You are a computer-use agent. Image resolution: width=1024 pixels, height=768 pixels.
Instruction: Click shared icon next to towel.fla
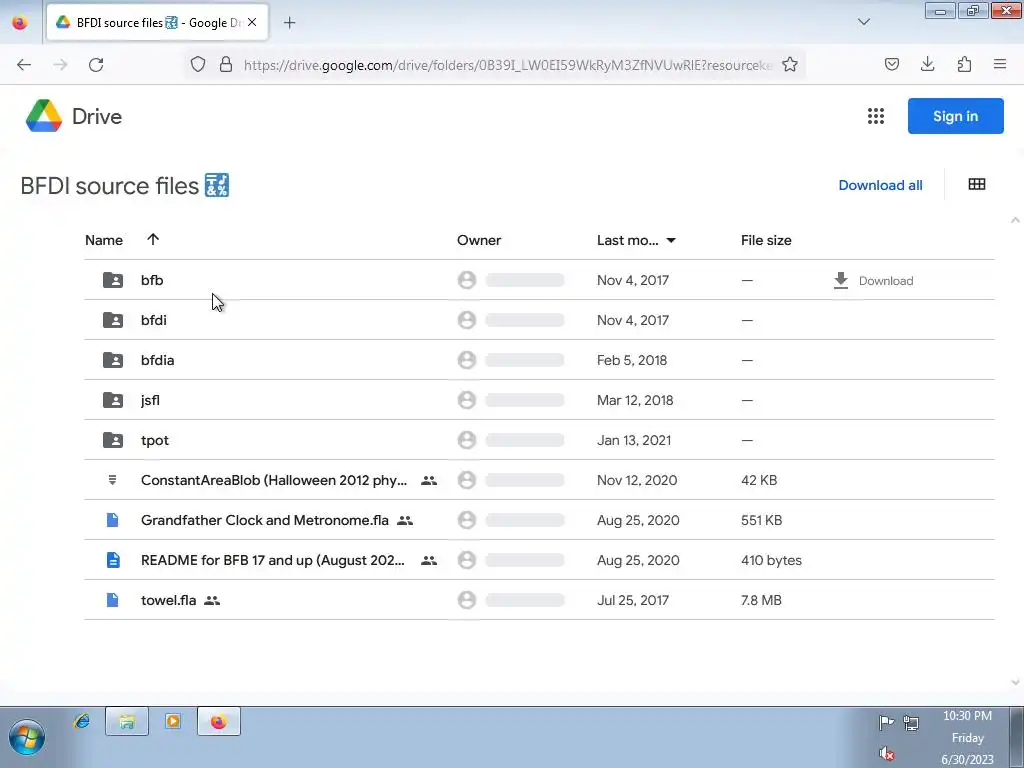click(212, 600)
